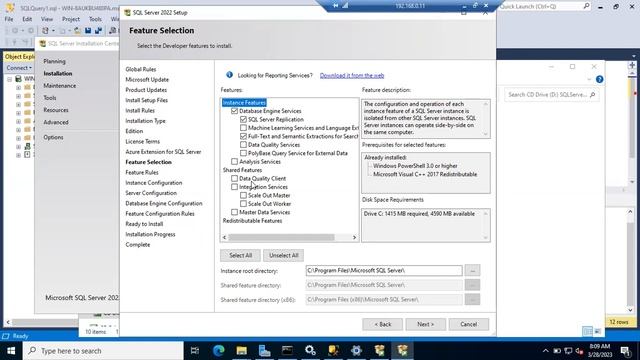Select Advanced in Installation Center
The image size is (640, 360).
56,122
